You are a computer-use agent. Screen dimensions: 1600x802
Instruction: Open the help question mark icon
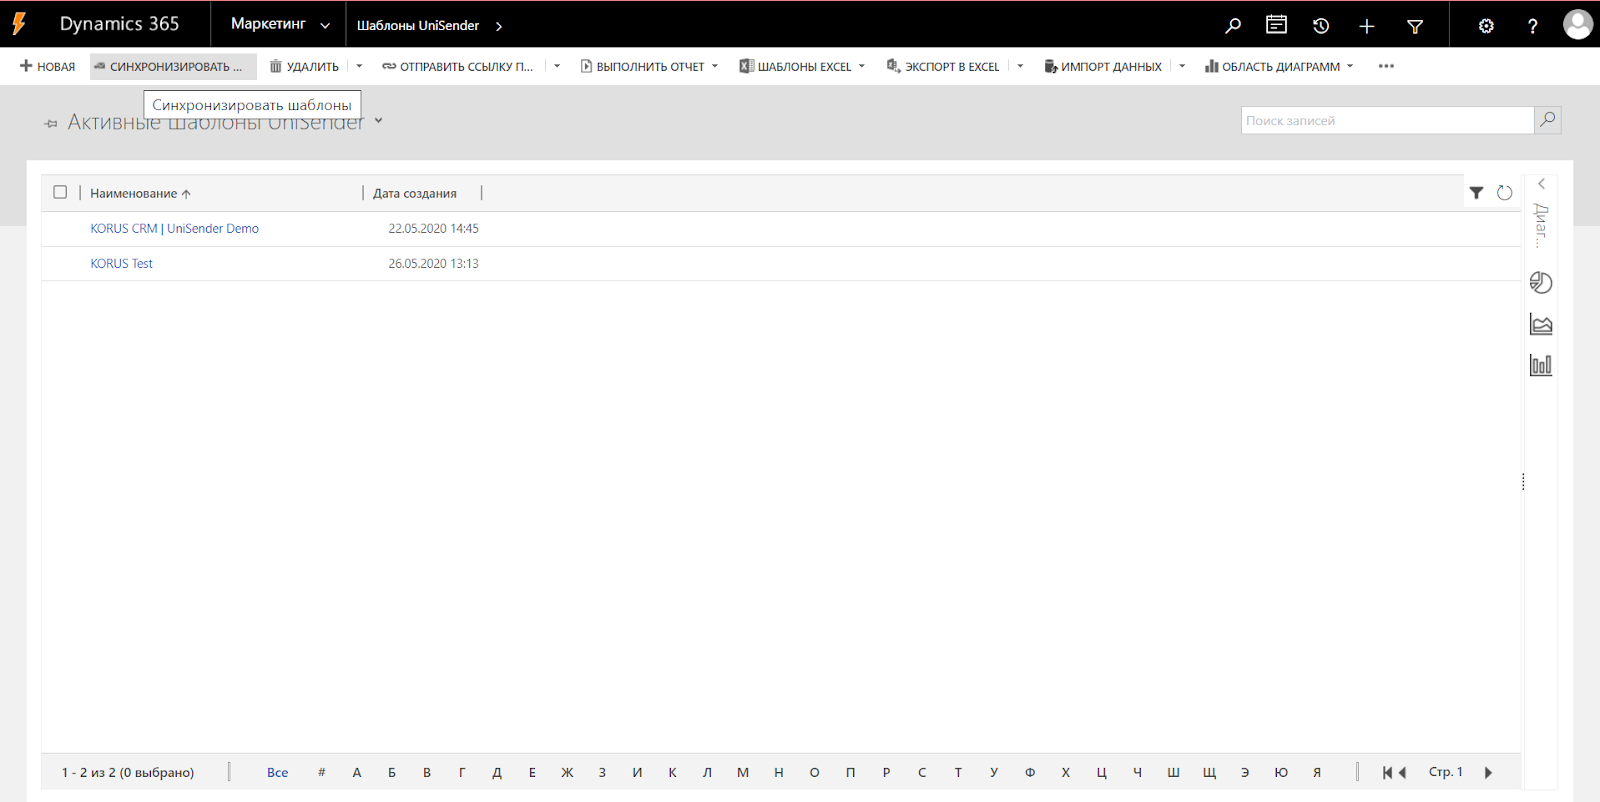coord(1532,26)
